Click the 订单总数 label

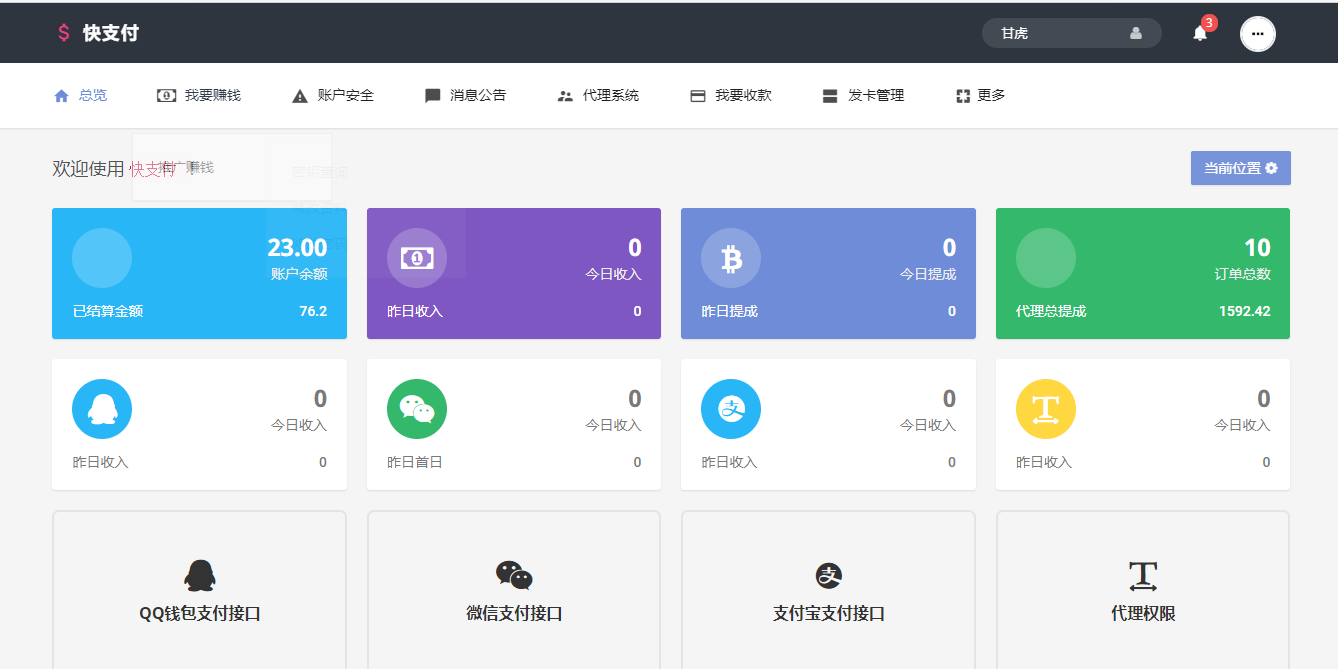[1242, 274]
